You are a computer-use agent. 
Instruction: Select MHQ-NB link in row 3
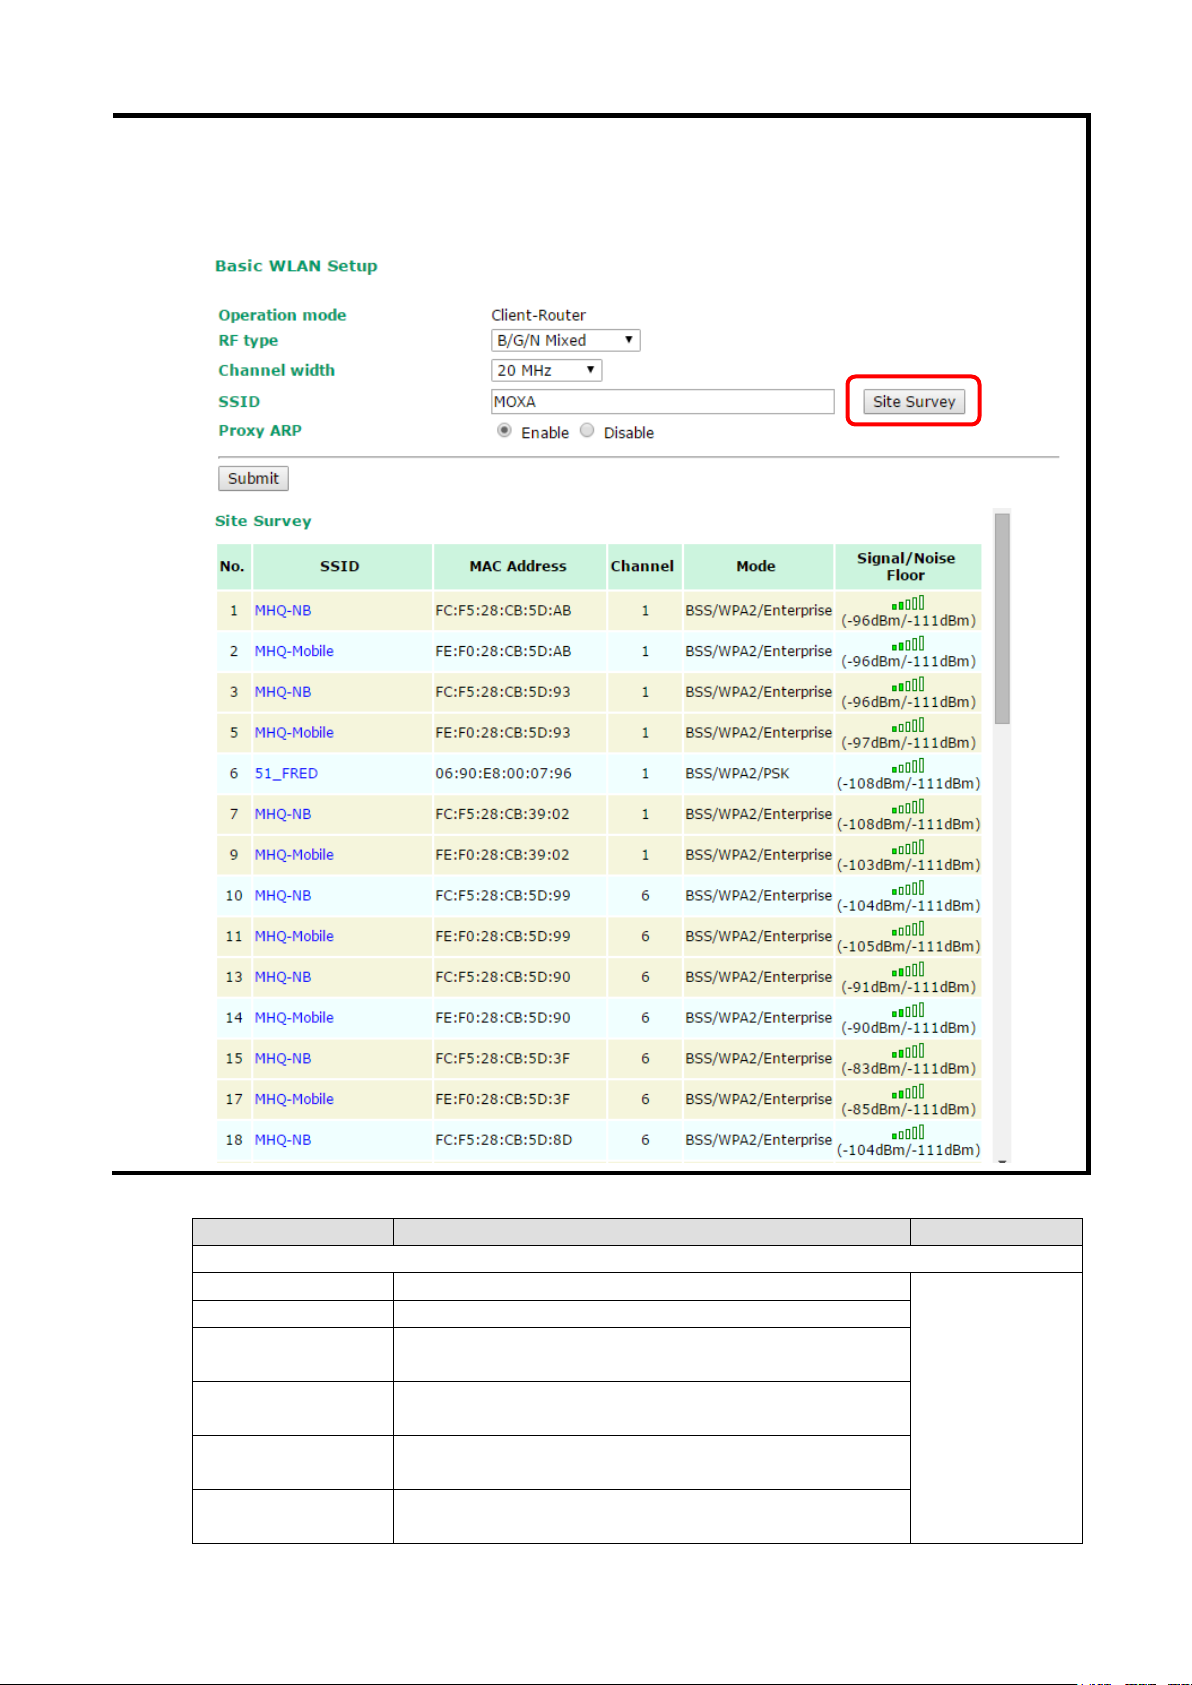coord(283,692)
